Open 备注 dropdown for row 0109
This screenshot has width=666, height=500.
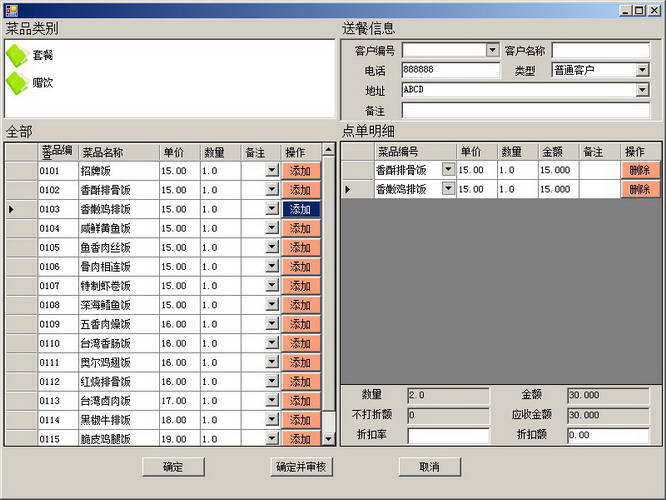coord(272,324)
